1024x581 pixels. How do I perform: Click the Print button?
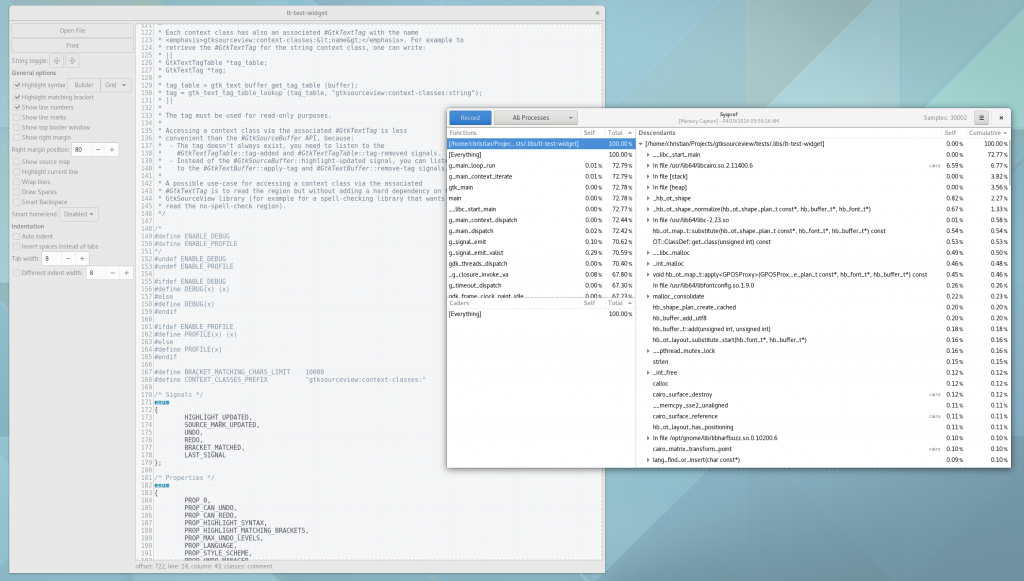pos(72,46)
